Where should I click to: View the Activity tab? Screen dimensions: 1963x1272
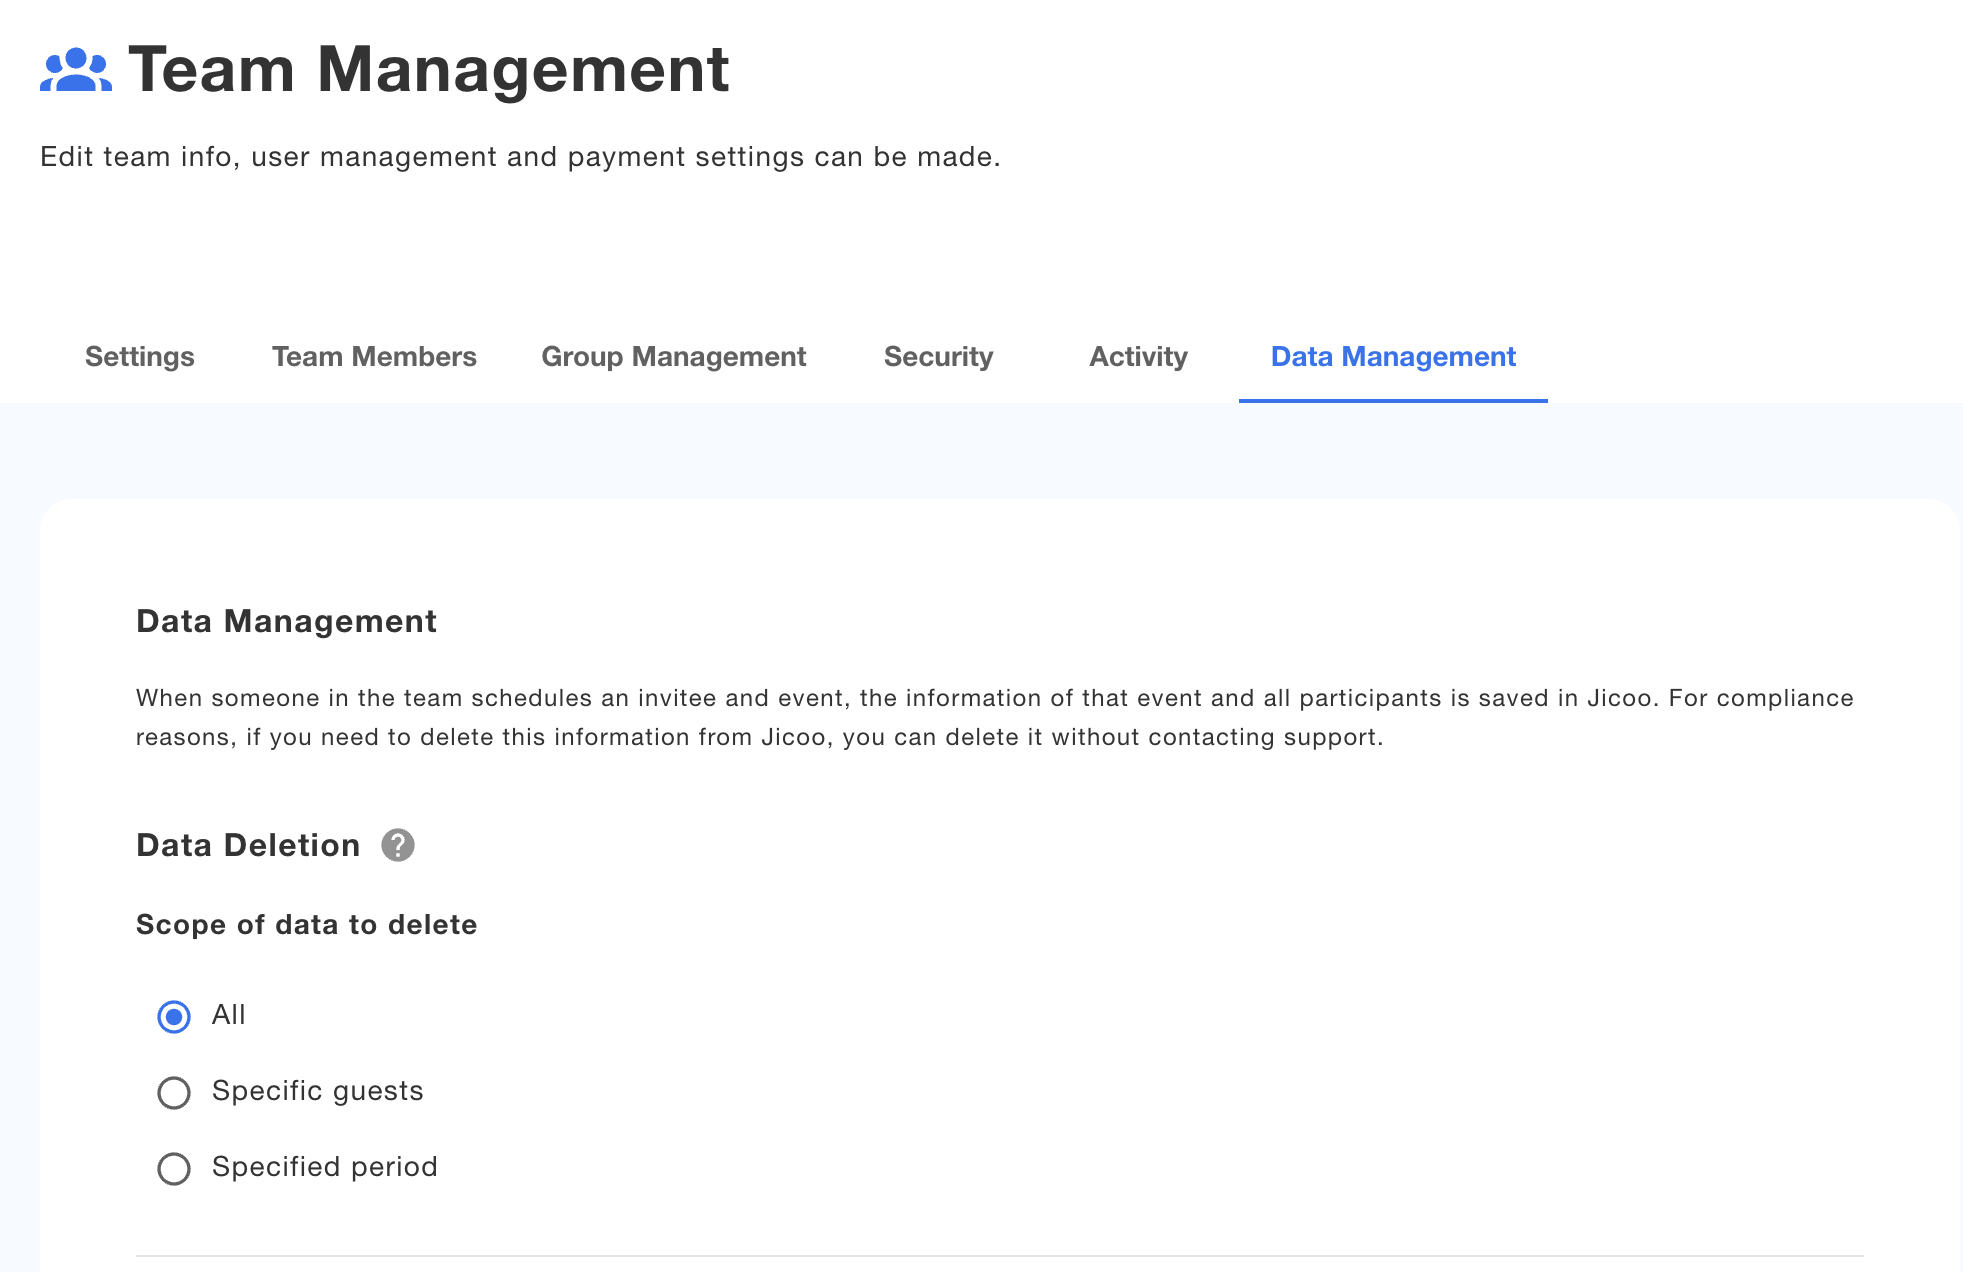pyautogui.click(x=1138, y=357)
